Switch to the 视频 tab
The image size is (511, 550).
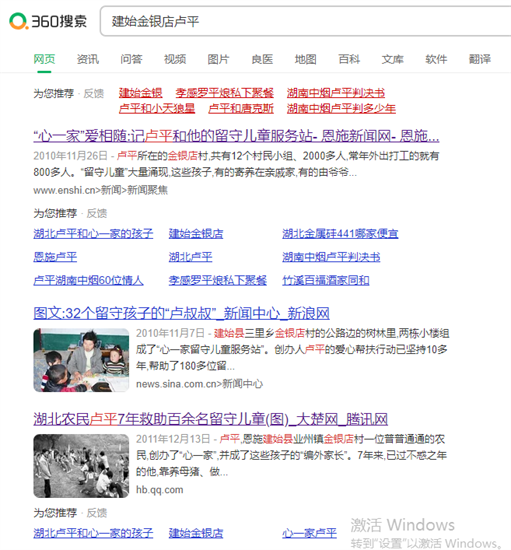click(x=175, y=59)
